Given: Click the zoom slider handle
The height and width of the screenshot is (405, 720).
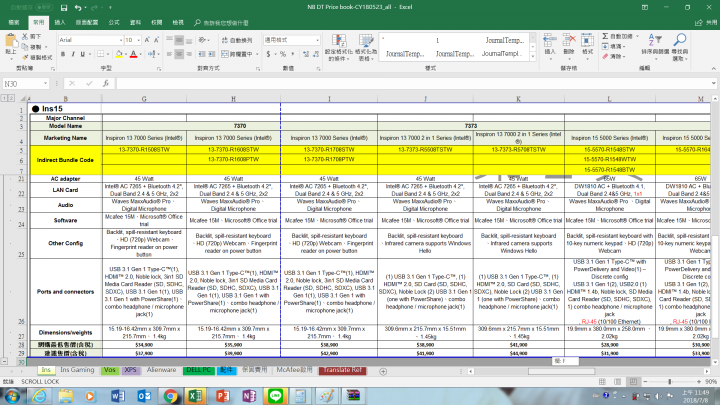Looking at the screenshot, I should tap(669, 382).
